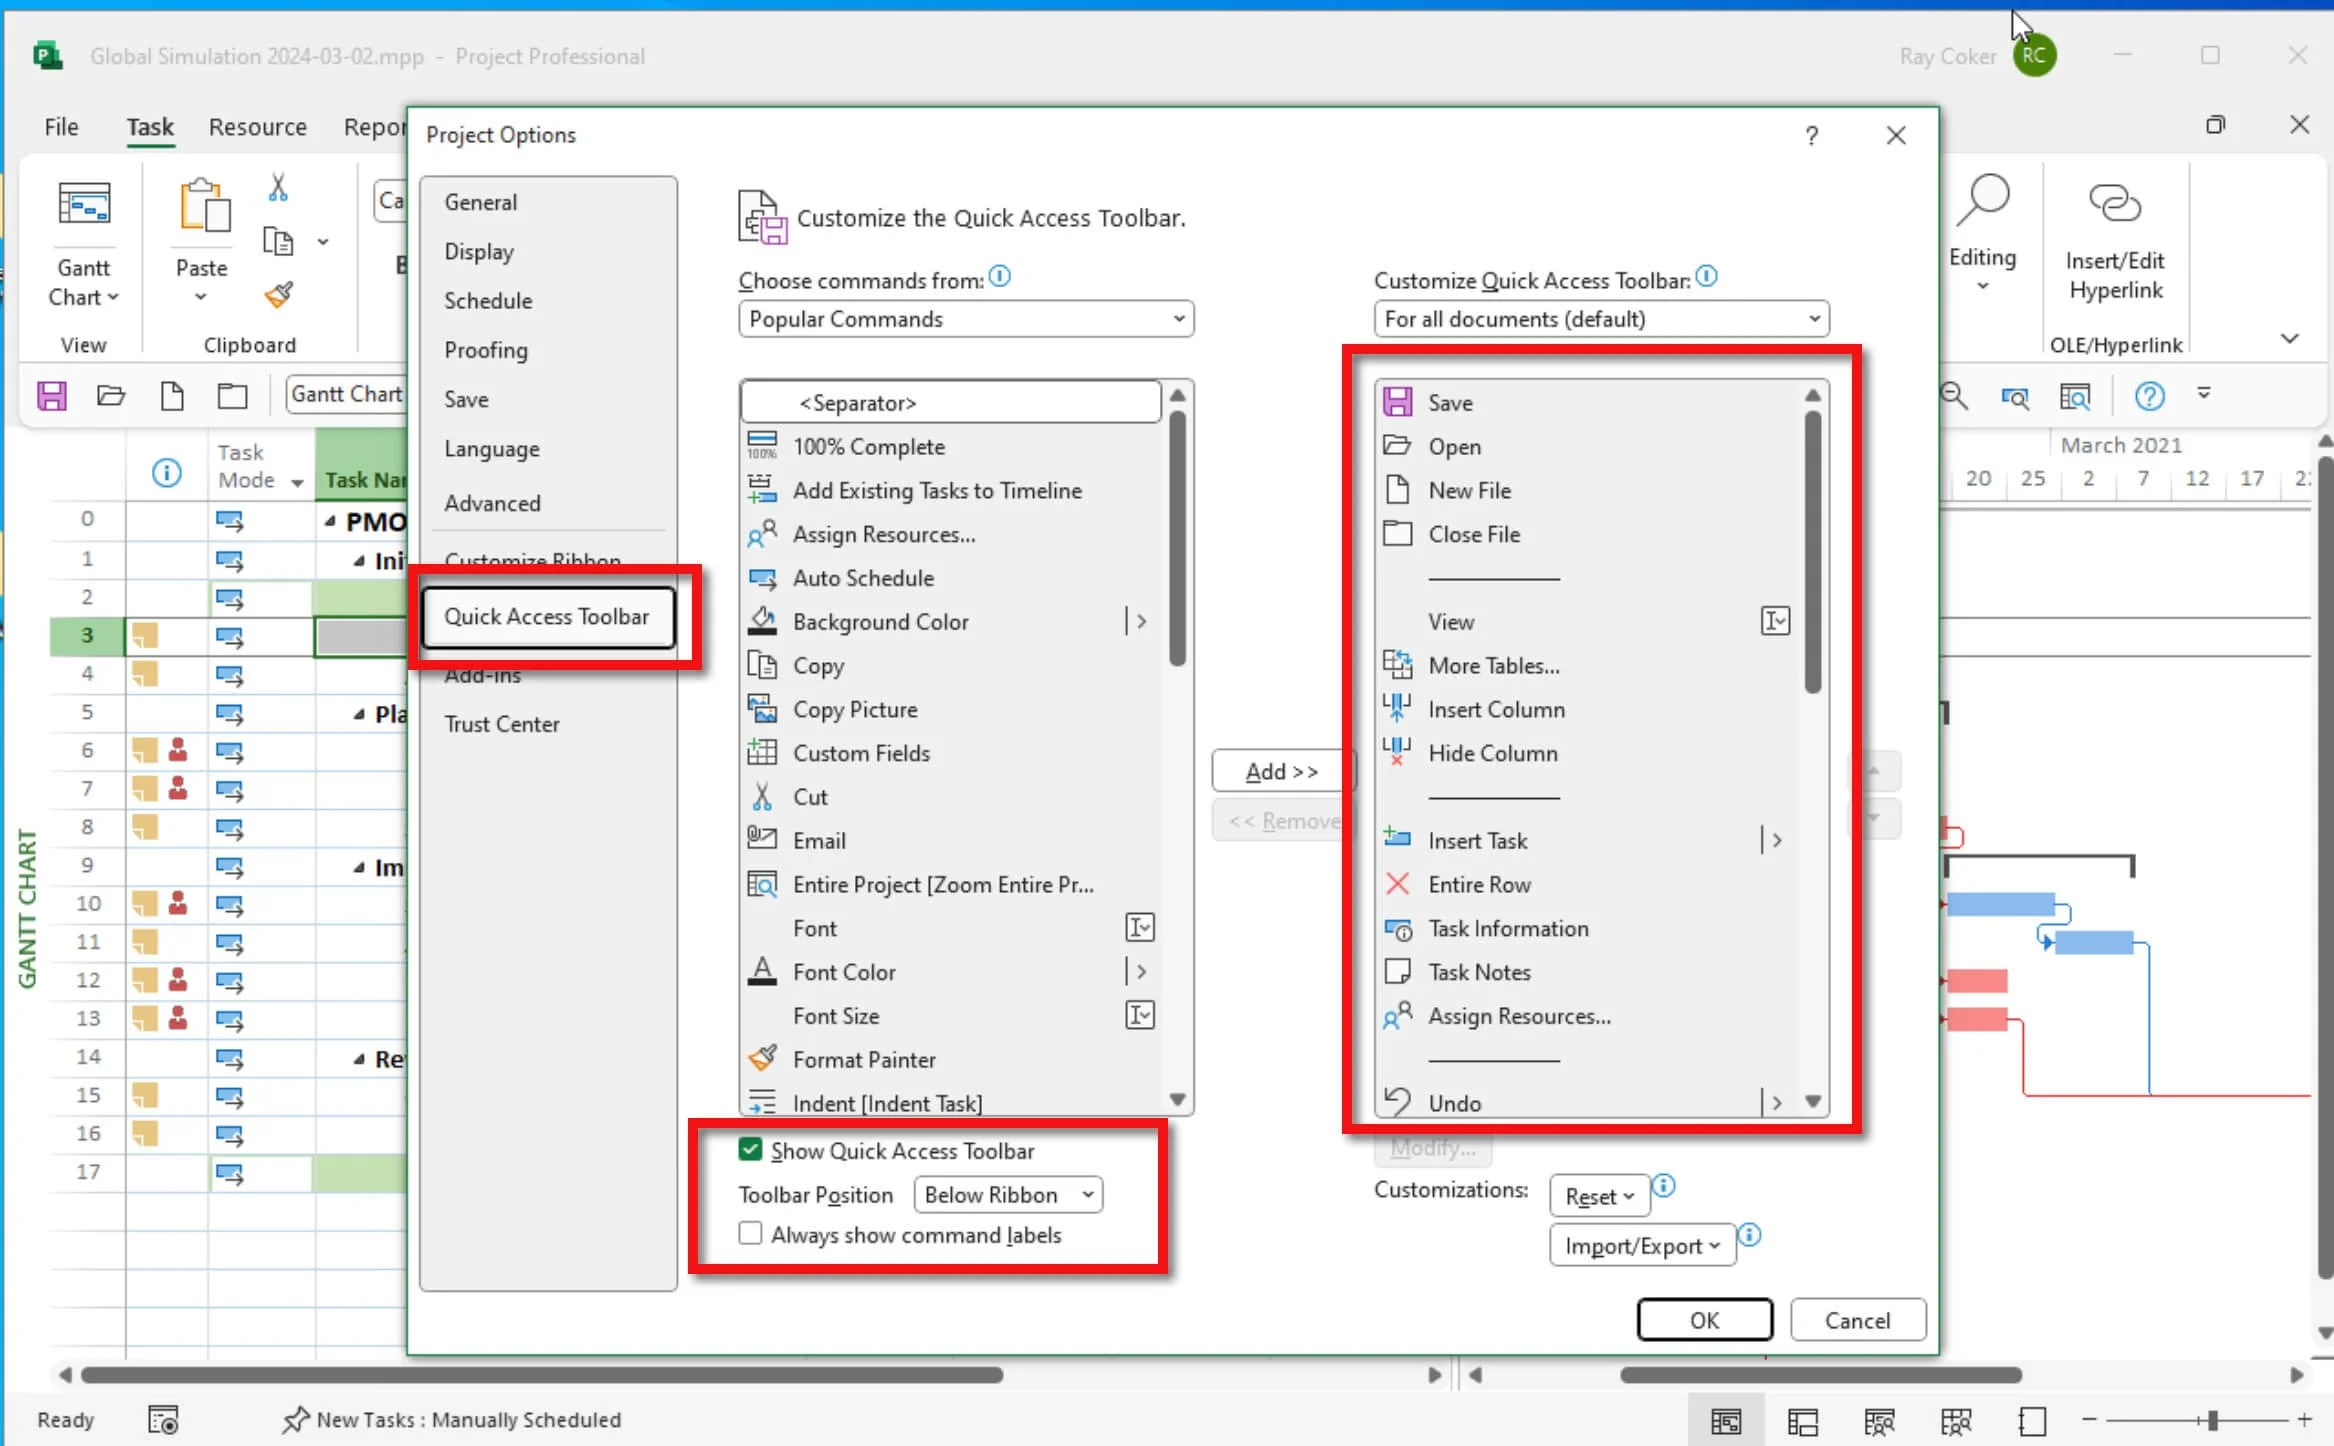Viewport: 2334px width, 1446px height.
Task: Click the Paste clipboard icon
Action: tap(203, 204)
